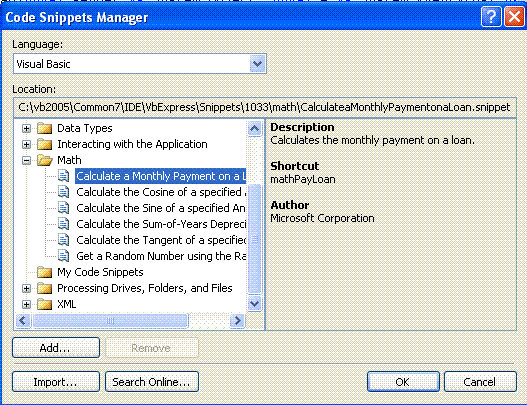Click the My Code Snippets folder icon
Image resolution: width=527 pixels, height=405 pixels.
tap(44, 272)
